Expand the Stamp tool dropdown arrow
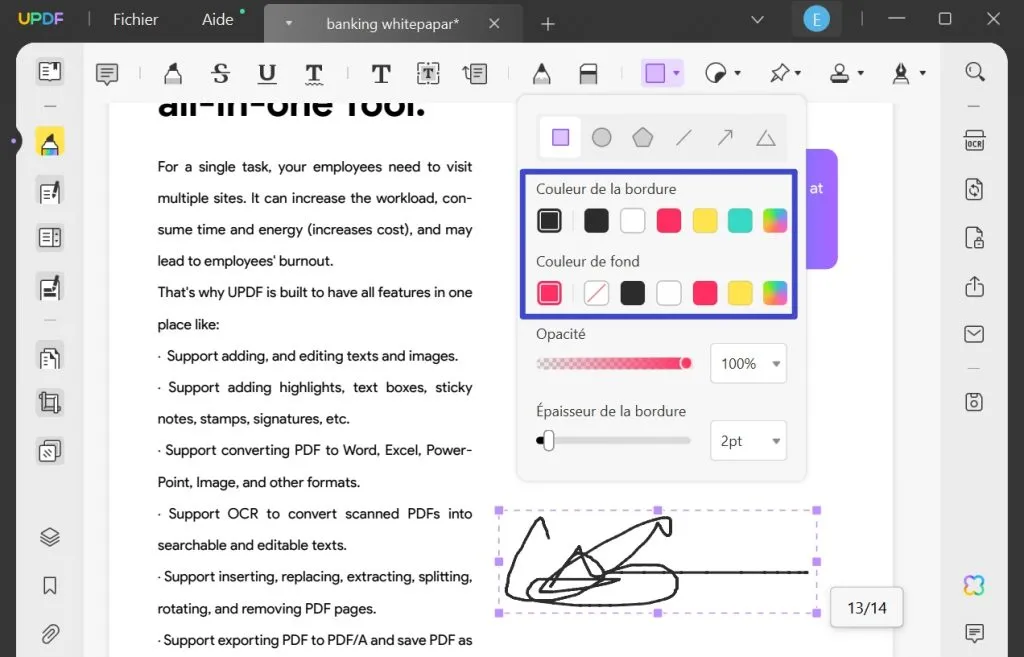1024x657 pixels. (861, 73)
